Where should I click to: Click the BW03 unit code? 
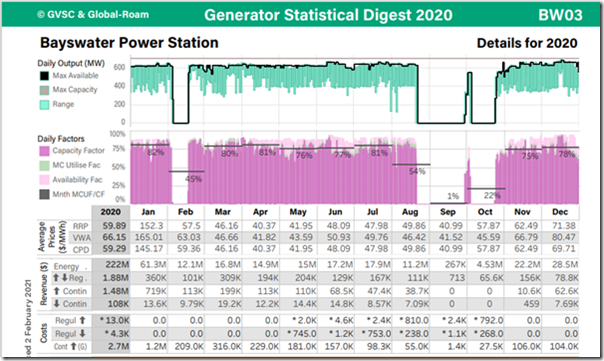click(x=560, y=15)
